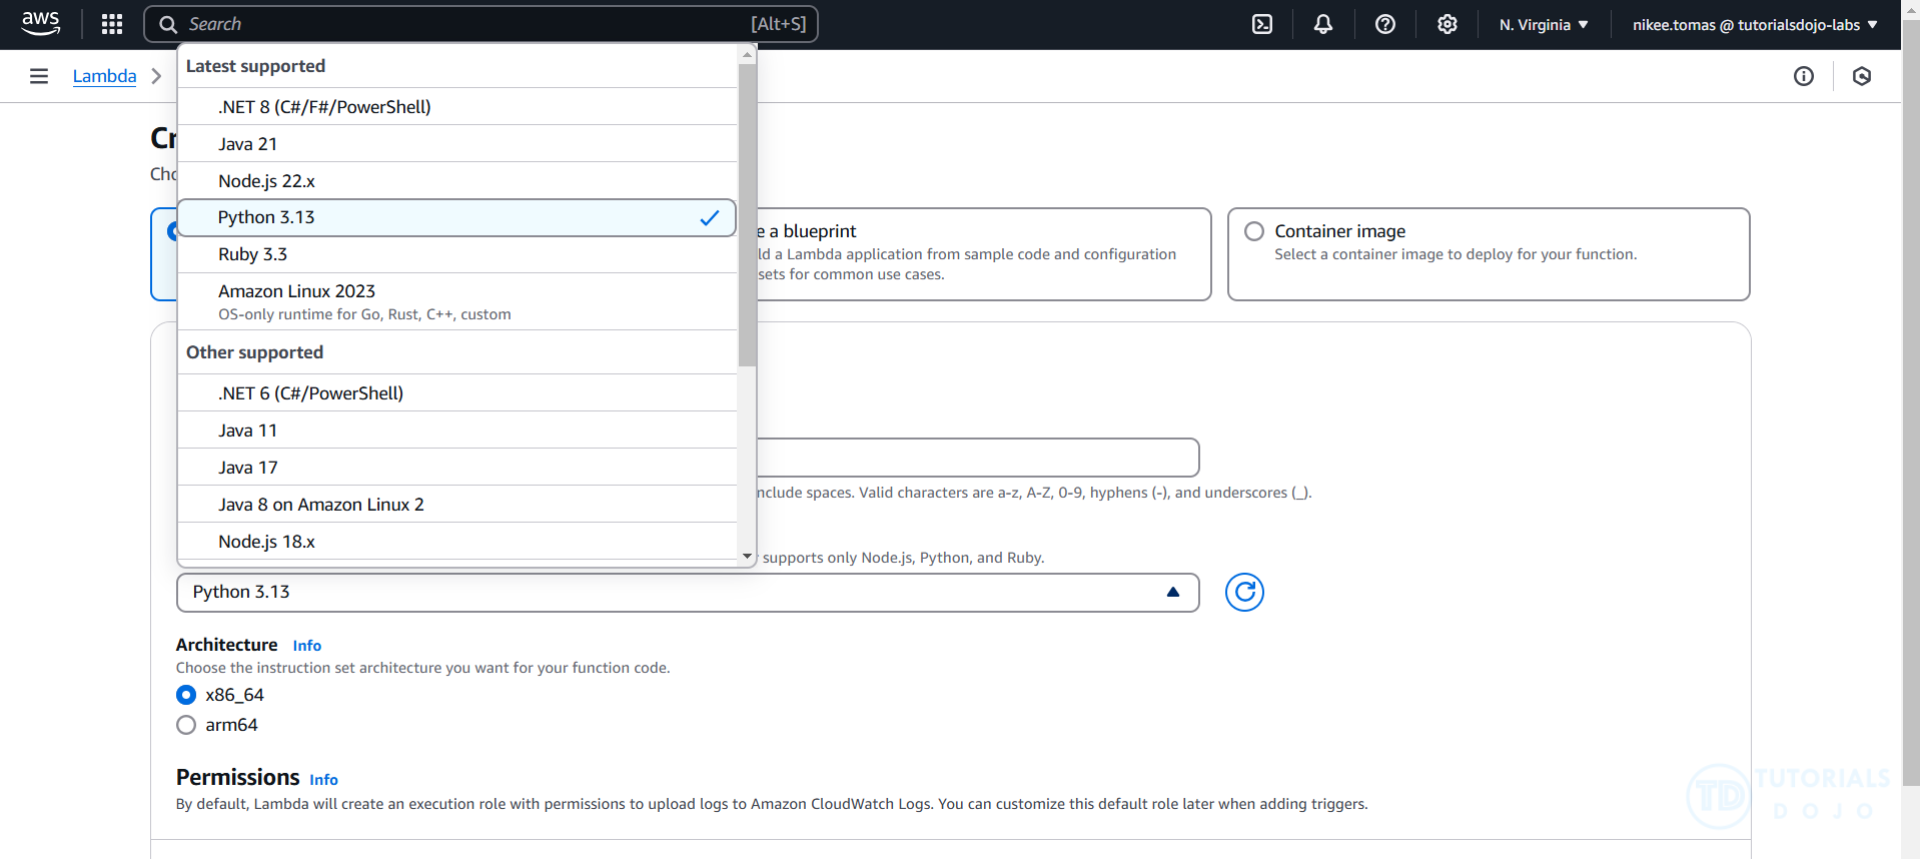Click the function name input field

977,457
